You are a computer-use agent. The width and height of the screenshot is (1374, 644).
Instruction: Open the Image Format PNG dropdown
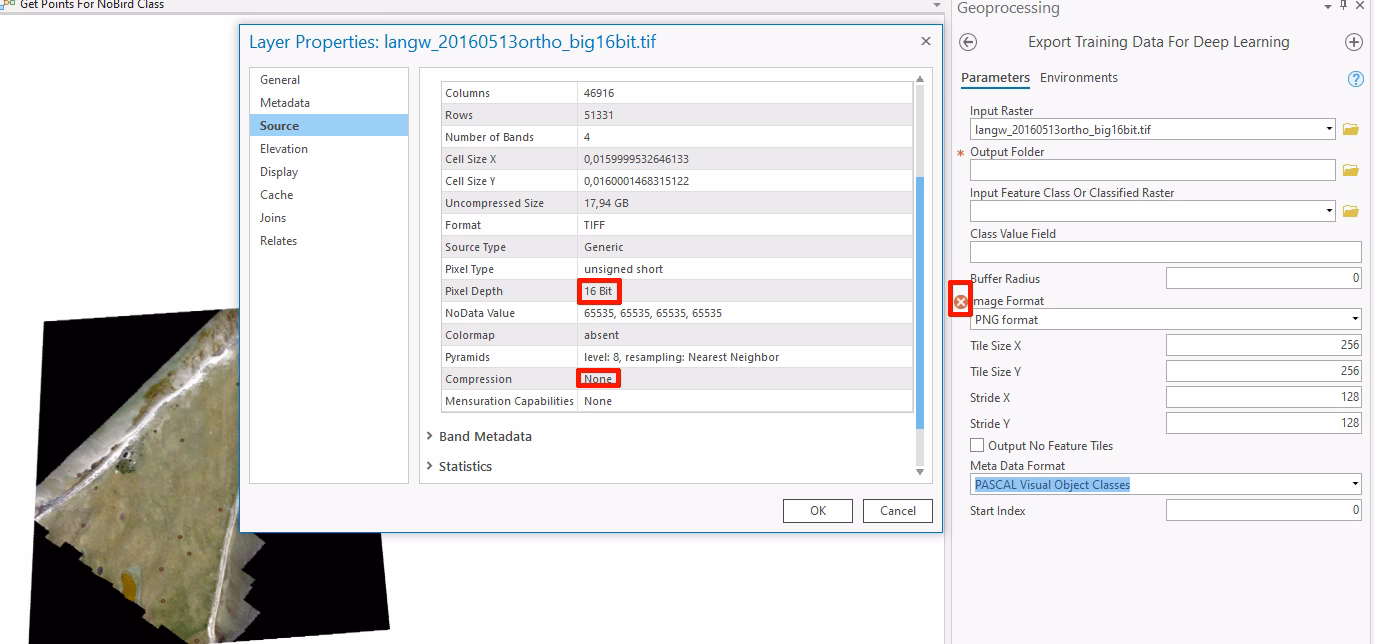(1165, 320)
